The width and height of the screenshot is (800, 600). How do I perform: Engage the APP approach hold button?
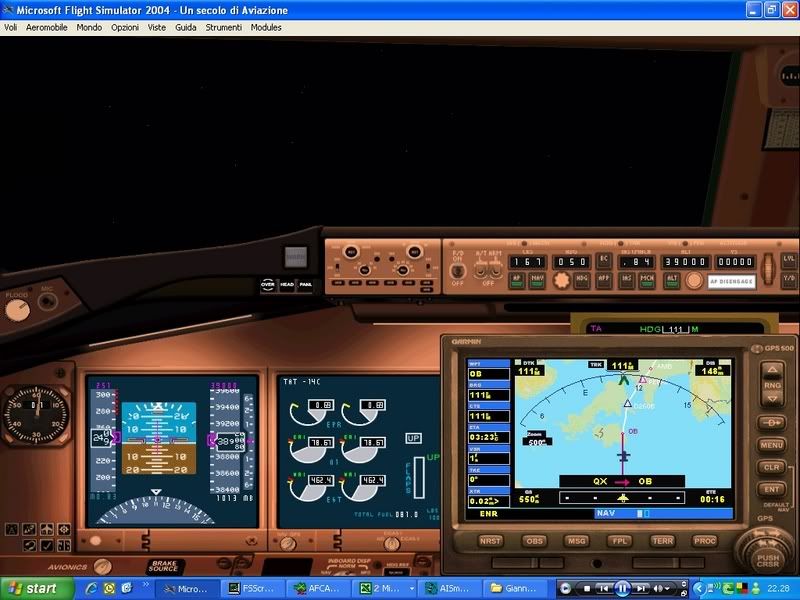click(604, 280)
